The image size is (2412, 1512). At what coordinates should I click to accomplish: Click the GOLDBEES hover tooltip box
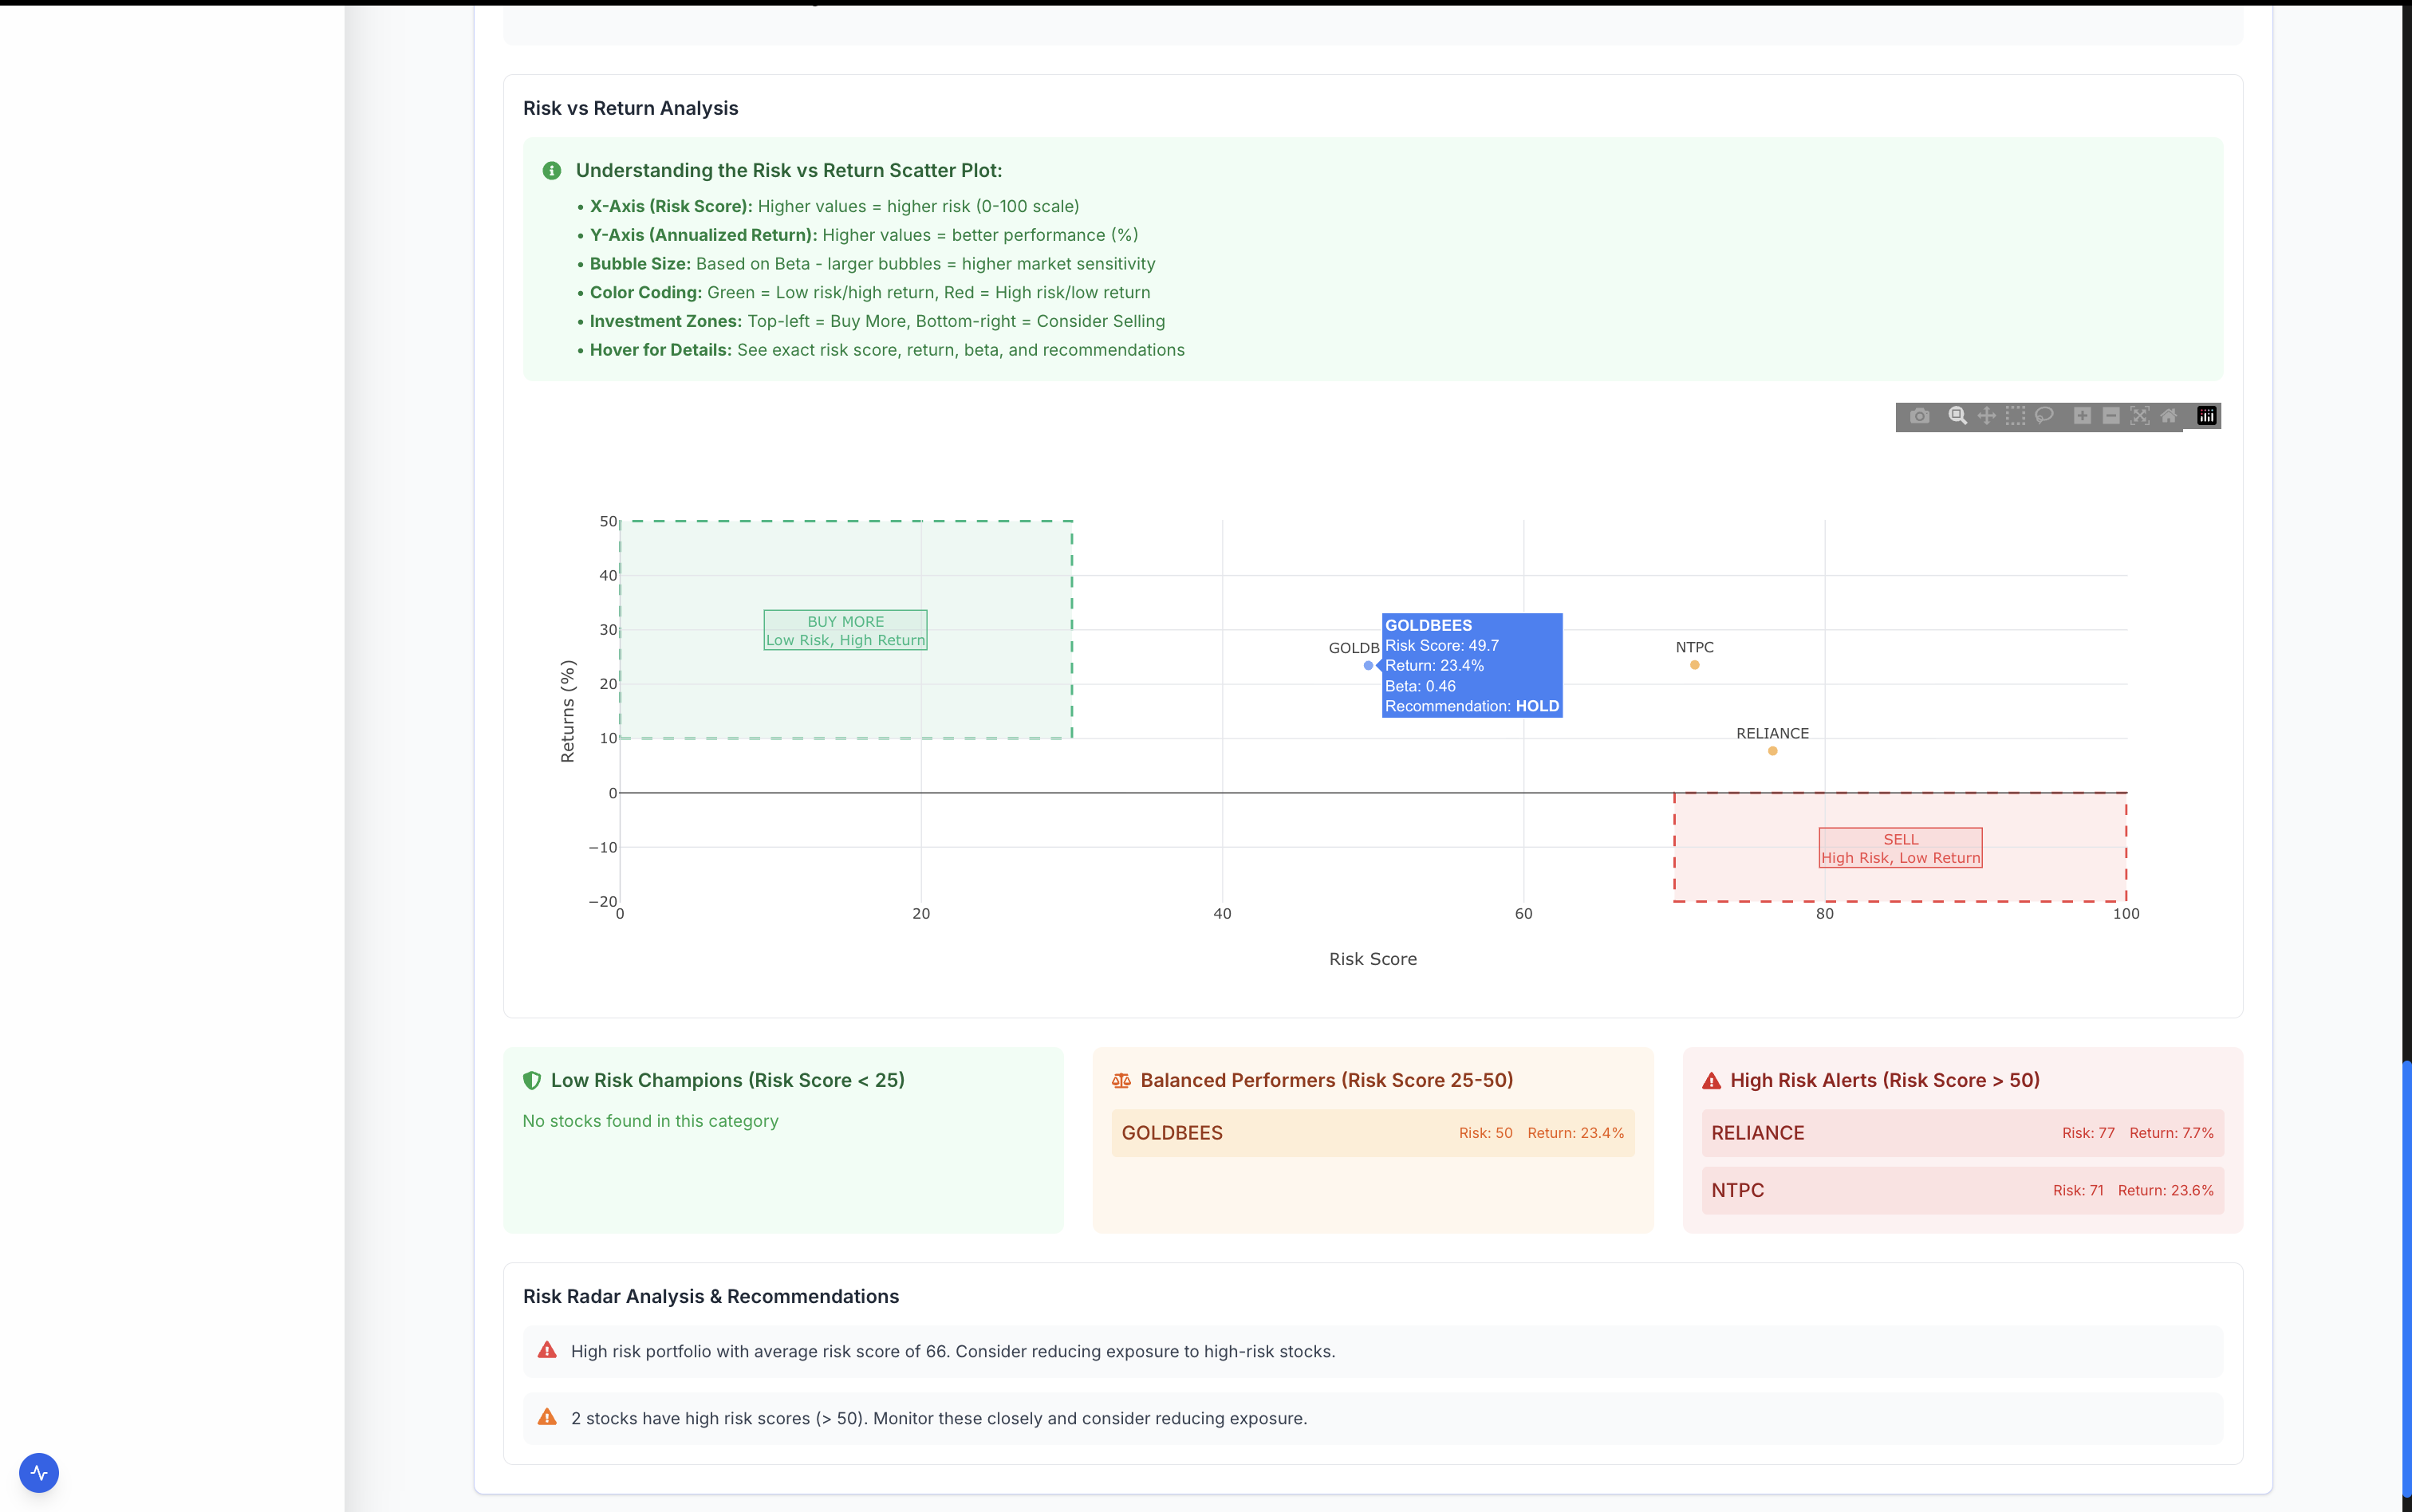(1472, 665)
